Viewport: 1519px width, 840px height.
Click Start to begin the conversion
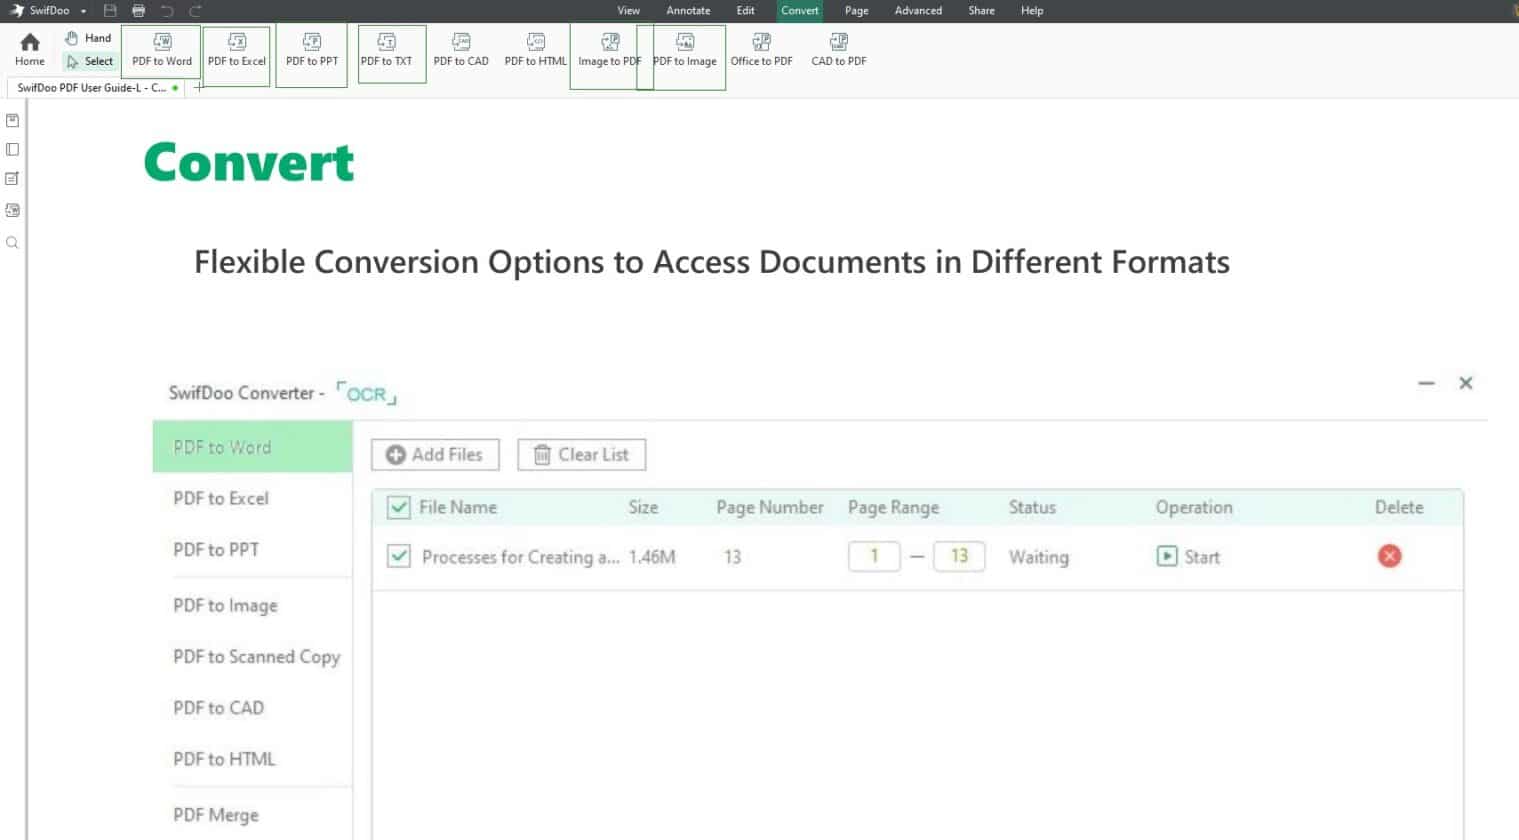point(1188,557)
